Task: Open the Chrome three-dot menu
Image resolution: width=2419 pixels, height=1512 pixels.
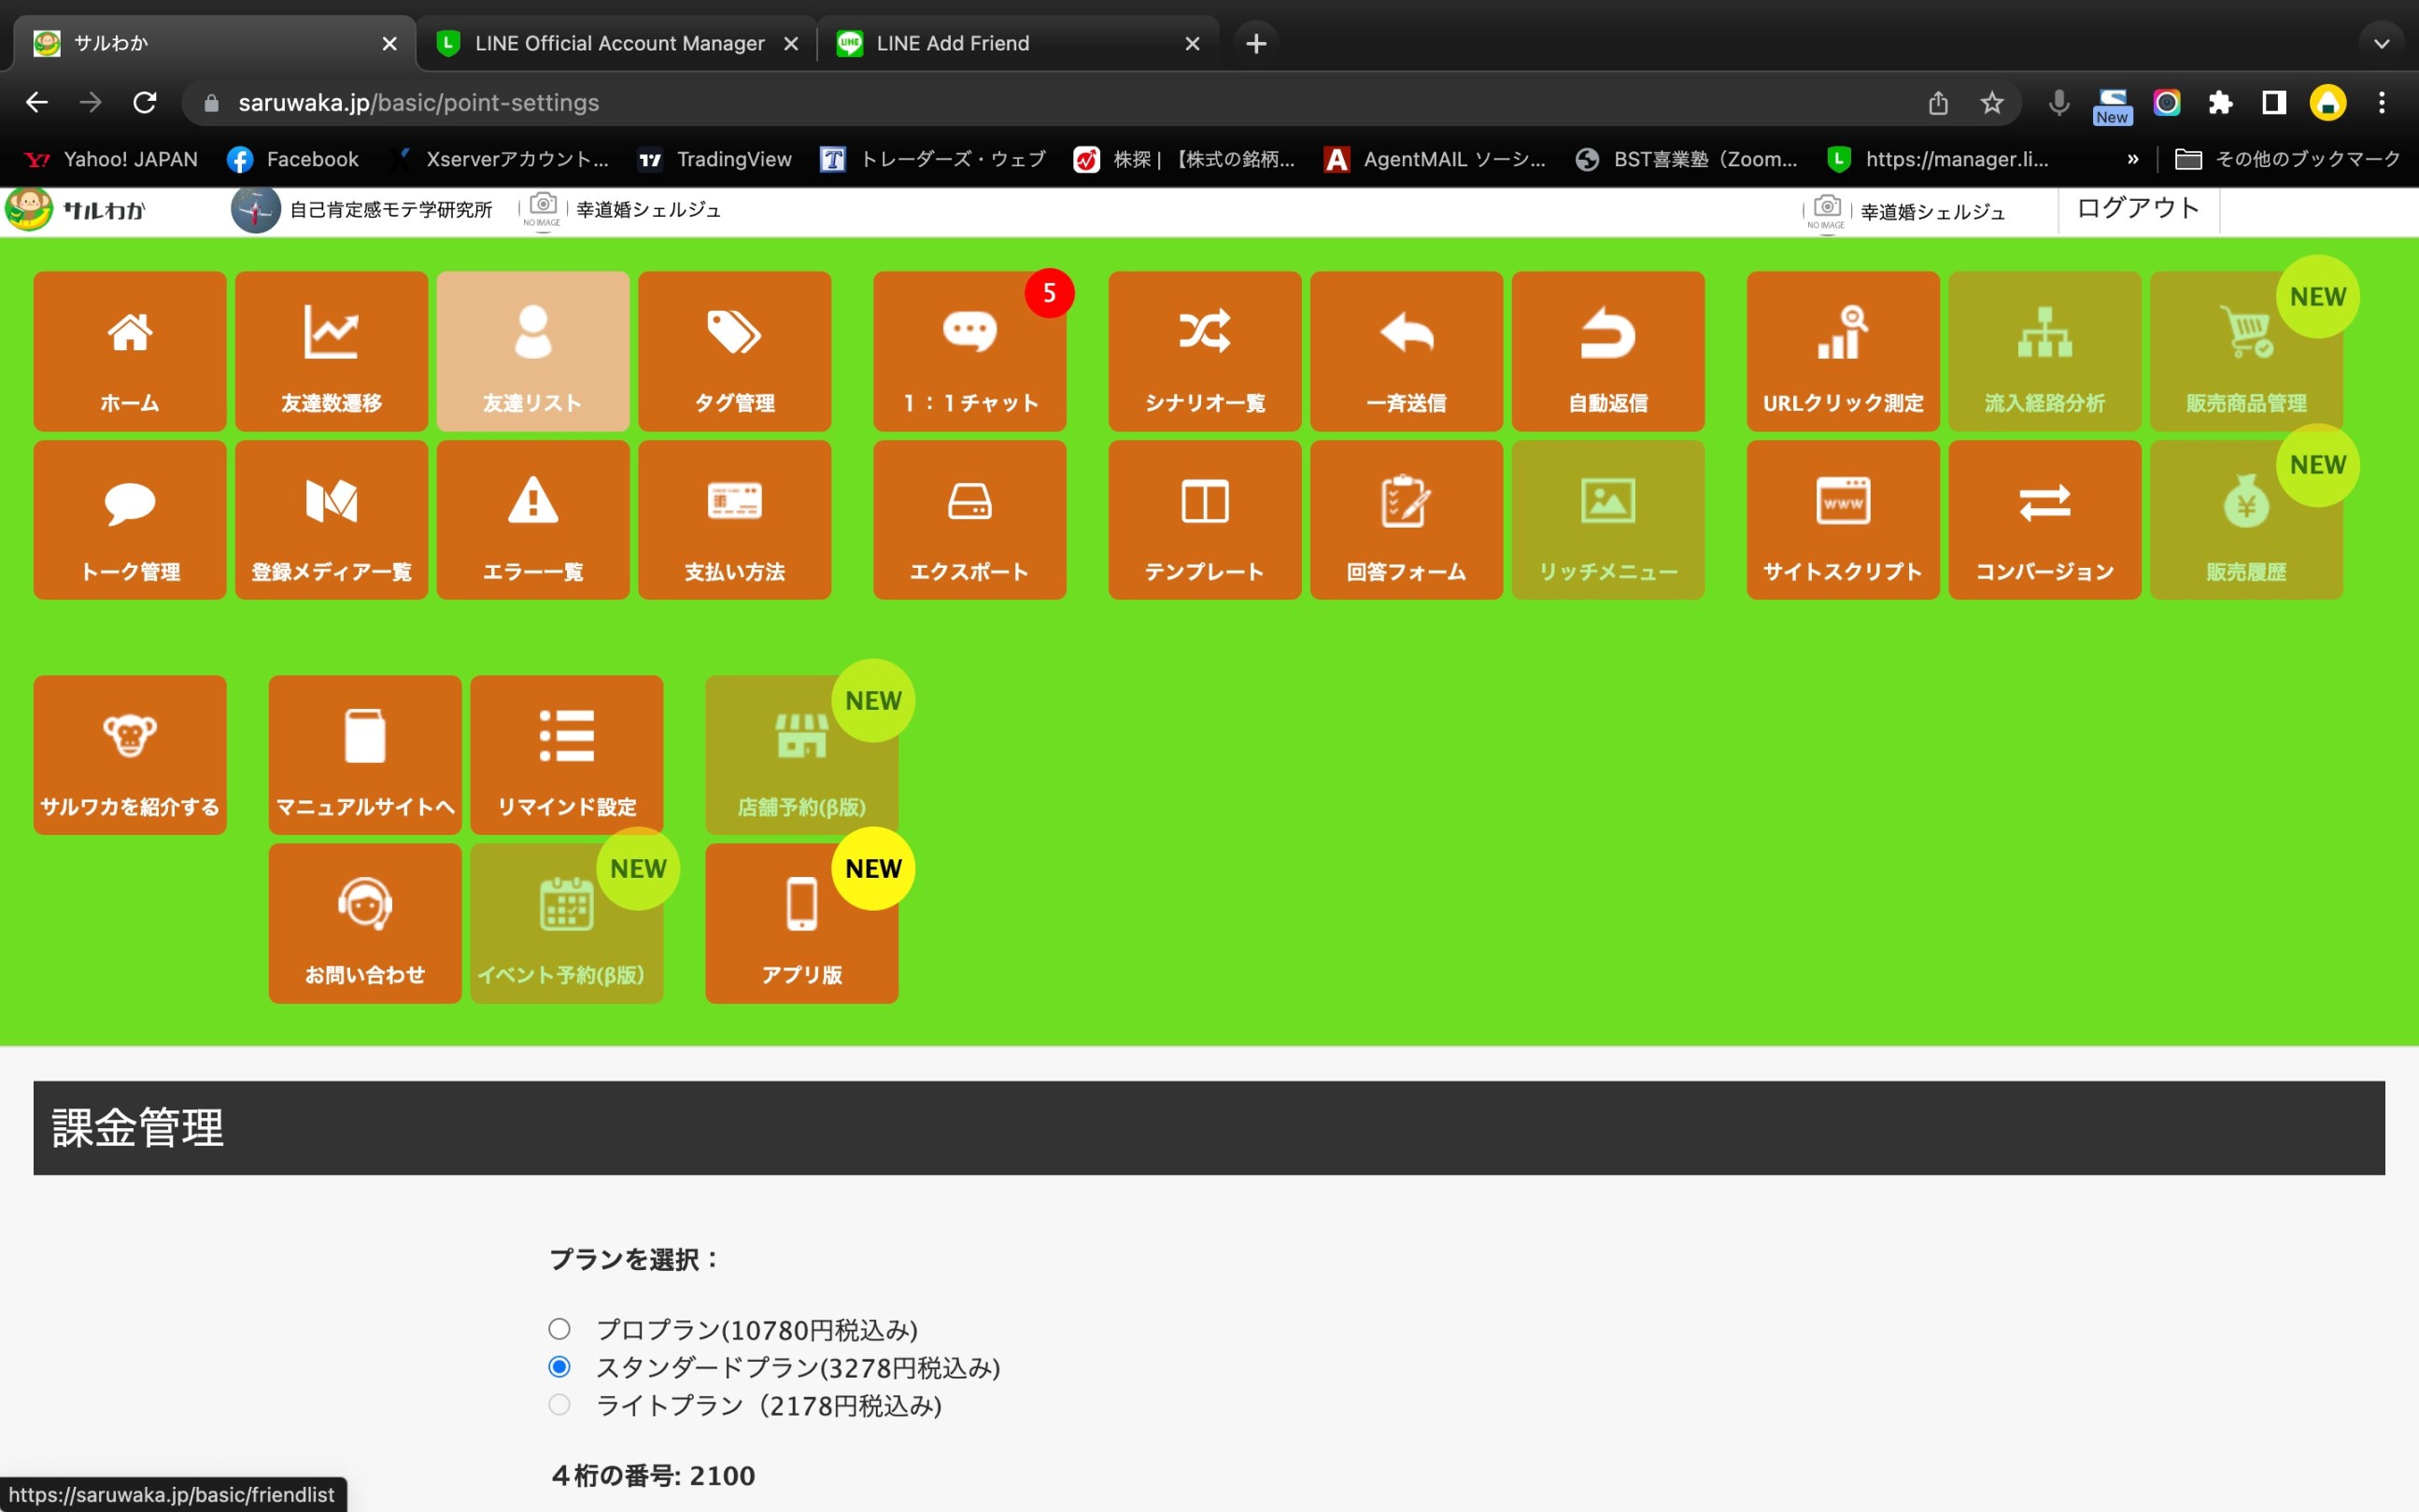Action: tap(2382, 102)
